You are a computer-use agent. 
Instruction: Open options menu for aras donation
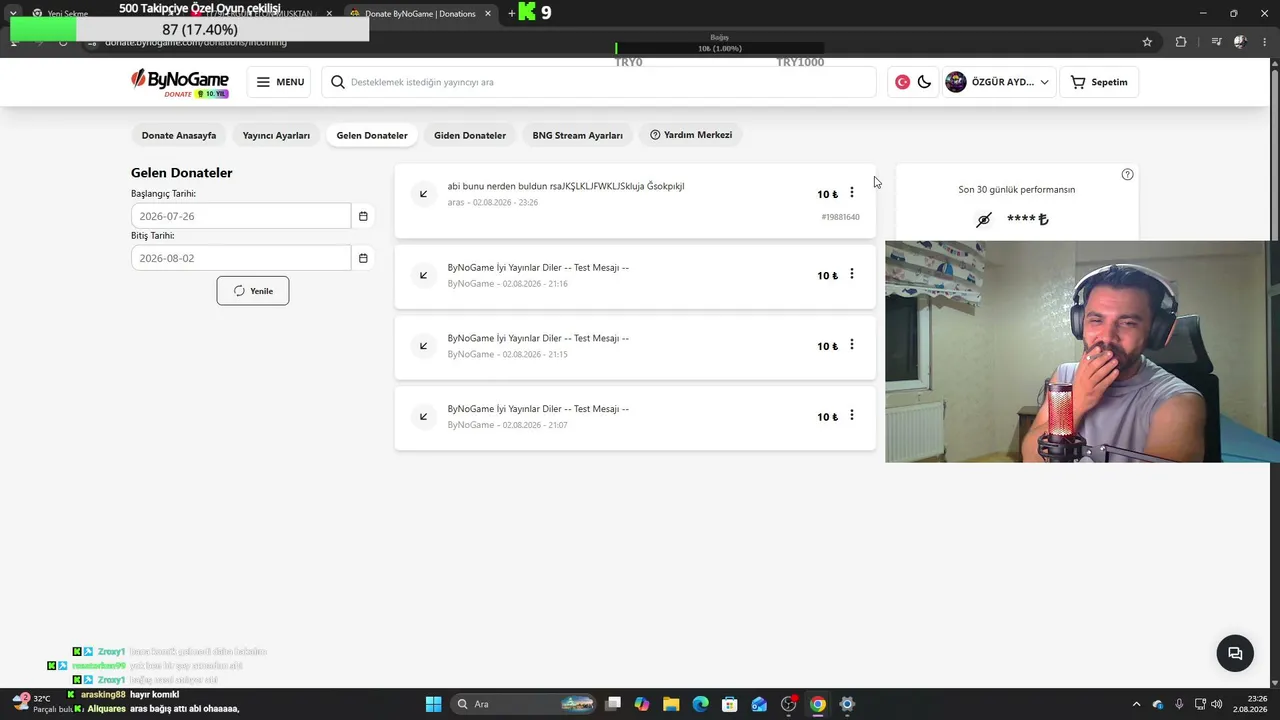(x=852, y=193)
